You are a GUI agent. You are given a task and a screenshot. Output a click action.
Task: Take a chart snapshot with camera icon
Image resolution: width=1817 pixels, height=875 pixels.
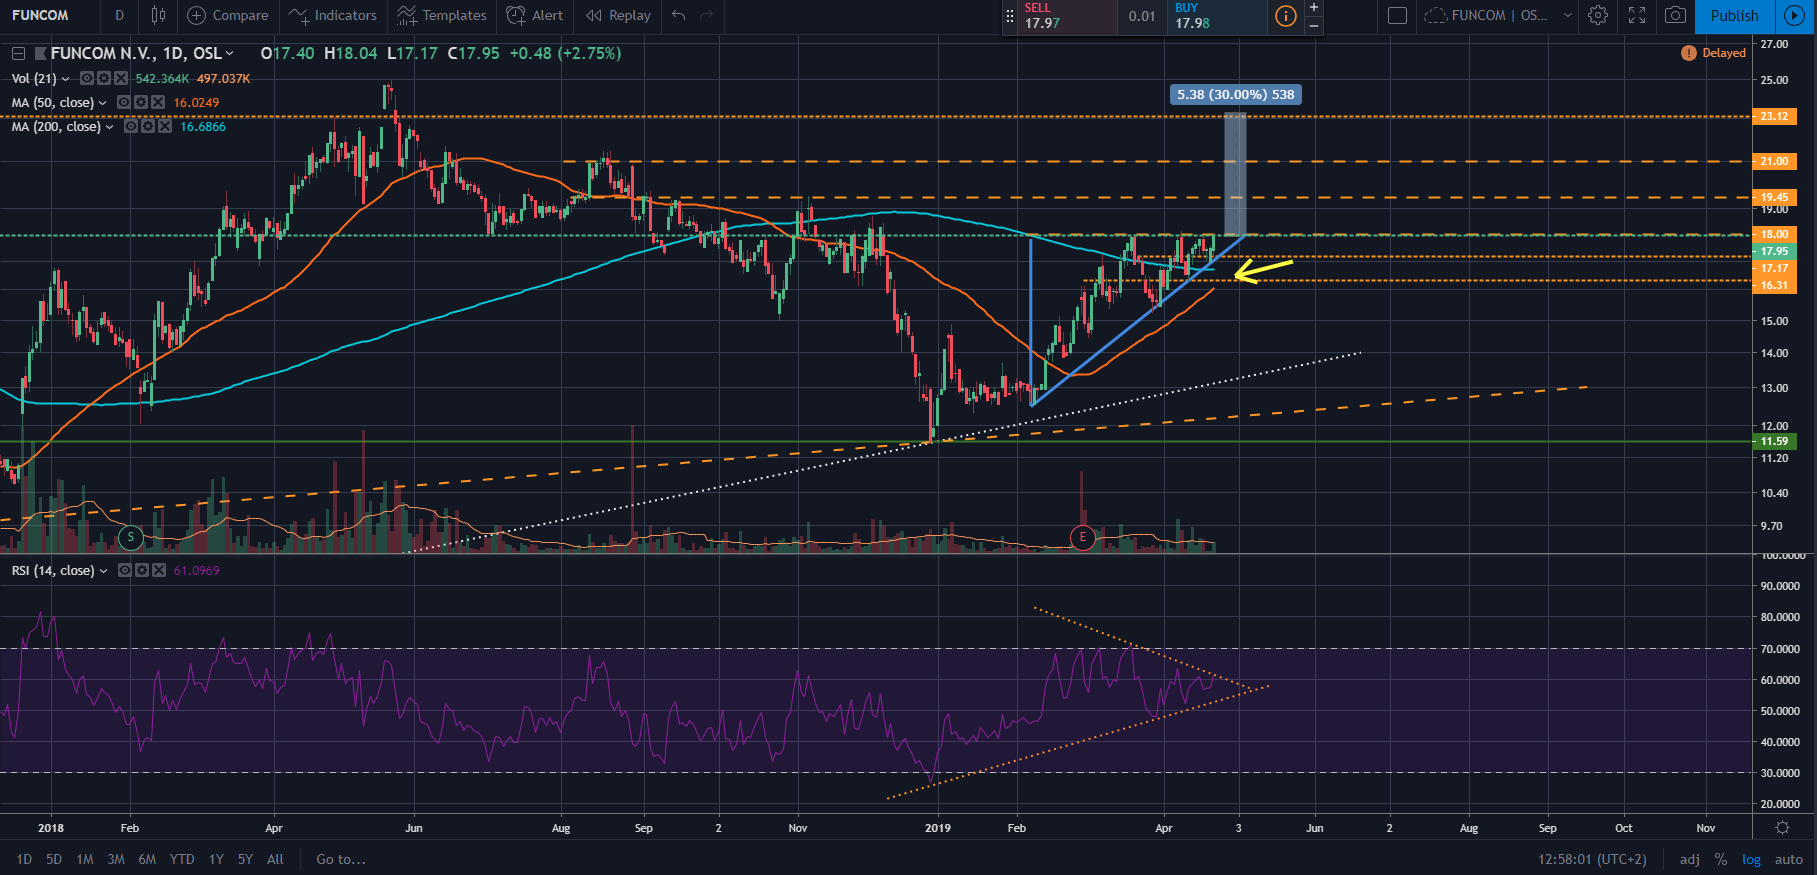click(1675, 15)
